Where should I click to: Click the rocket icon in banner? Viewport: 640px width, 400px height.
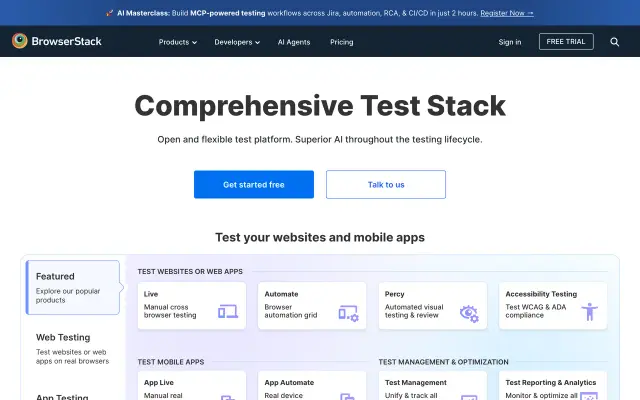point(109,13)
